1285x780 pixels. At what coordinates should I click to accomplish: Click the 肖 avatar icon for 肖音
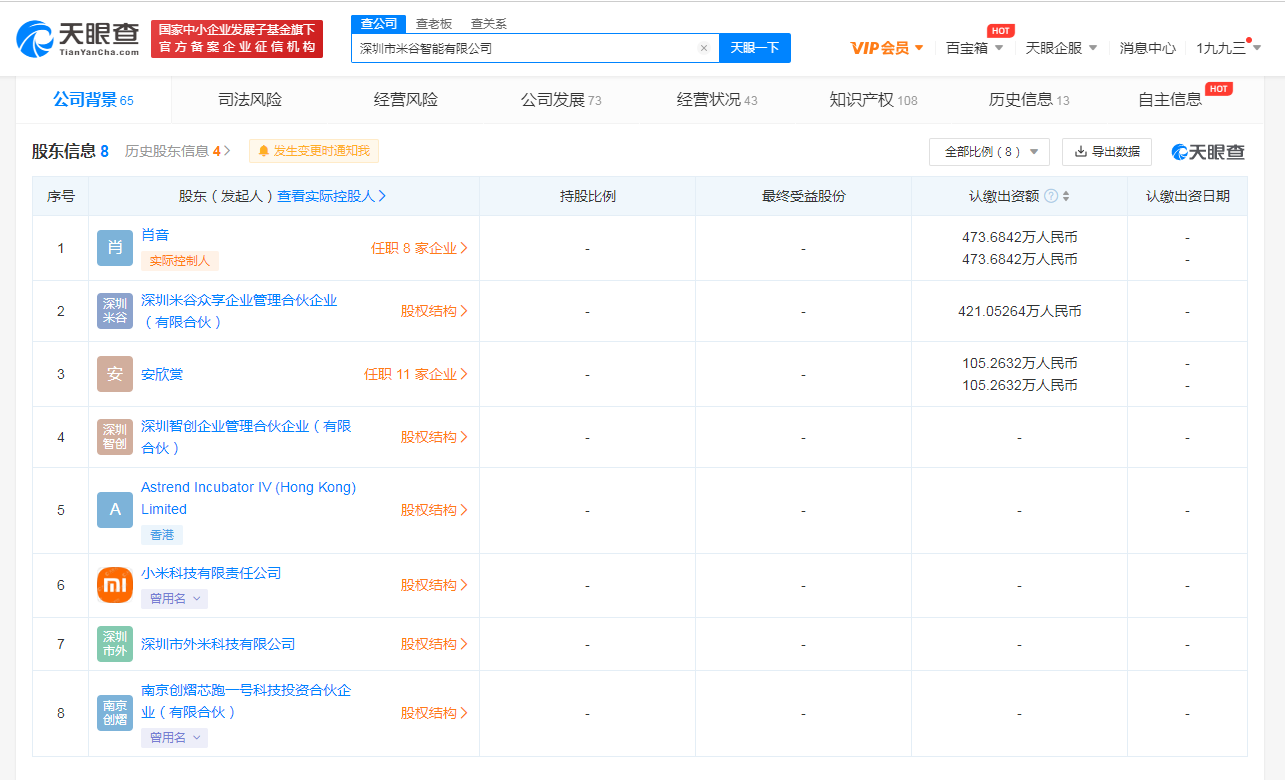pyautogui.click(x=115, y=248)
